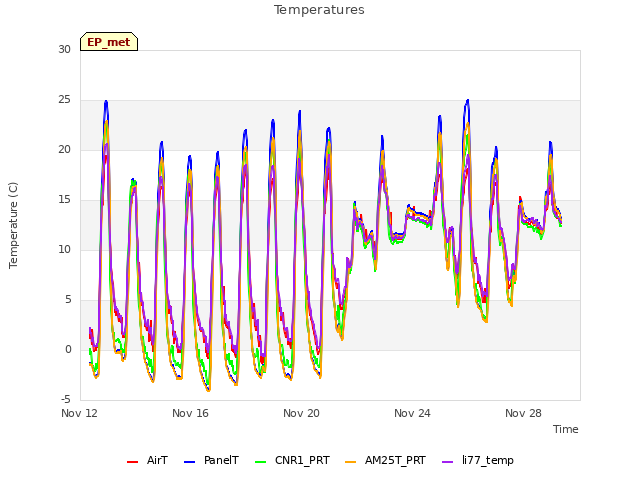Click the EP_met label box

pyautogui.click(x=109, y=42)
